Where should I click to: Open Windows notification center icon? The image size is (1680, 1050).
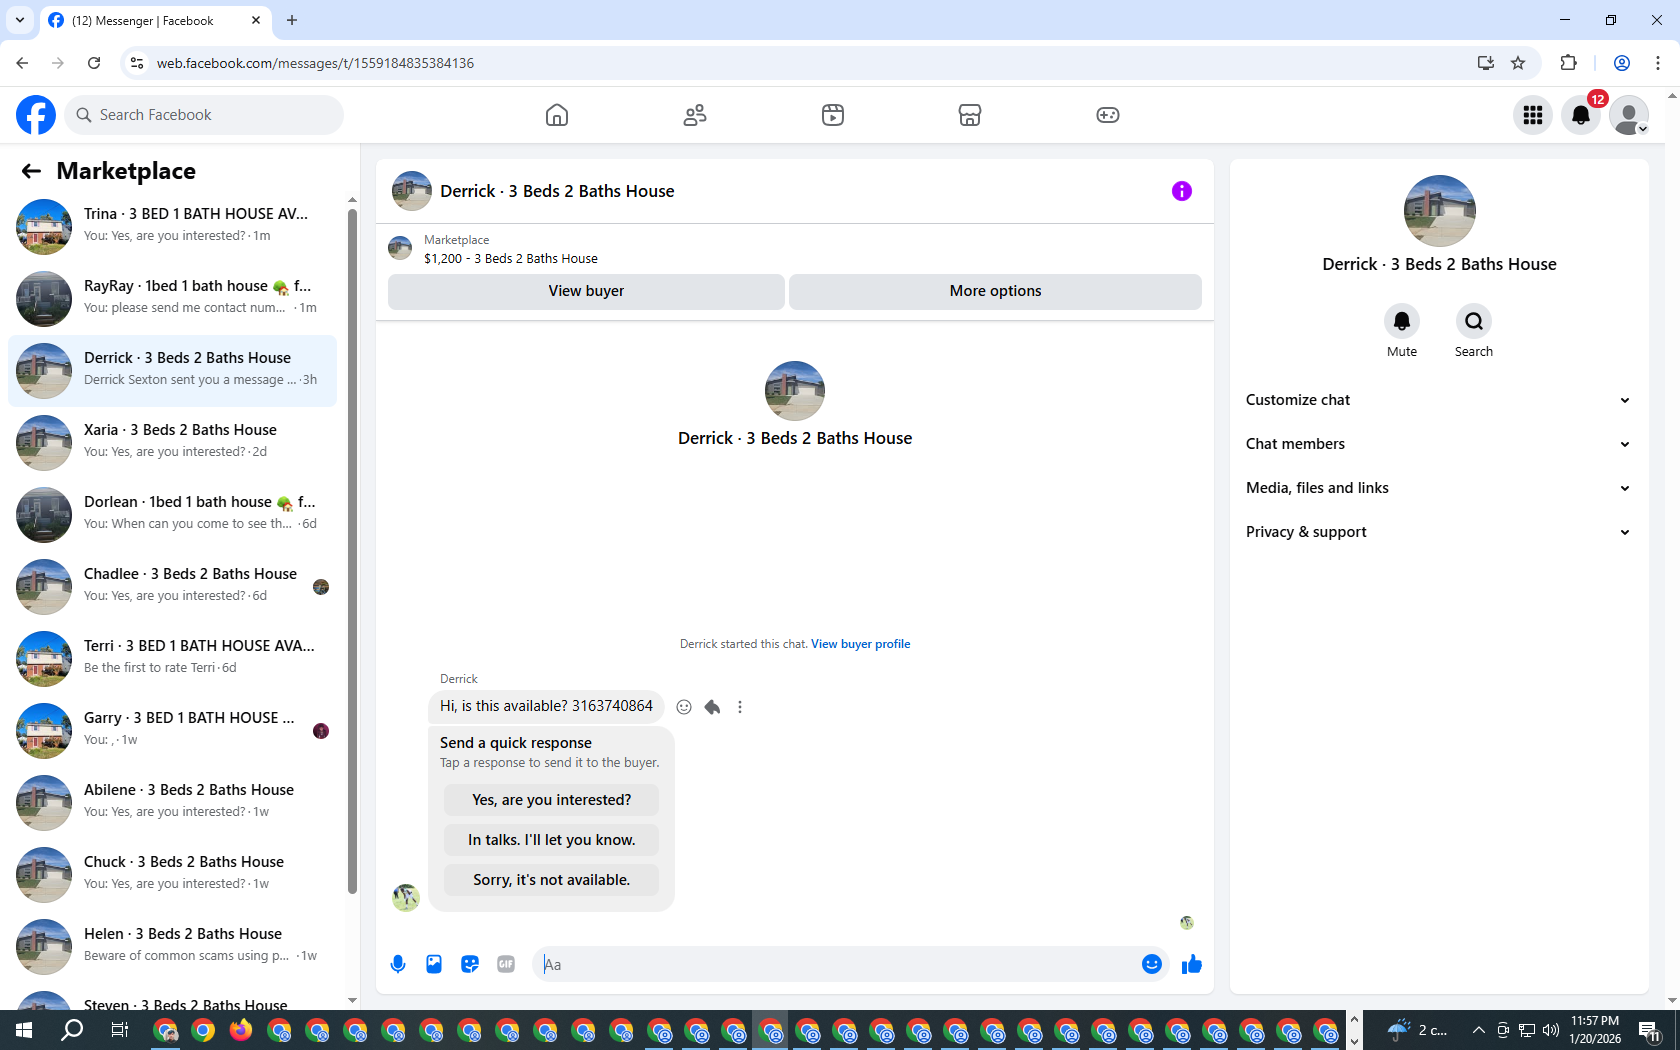[1650, 1030]
